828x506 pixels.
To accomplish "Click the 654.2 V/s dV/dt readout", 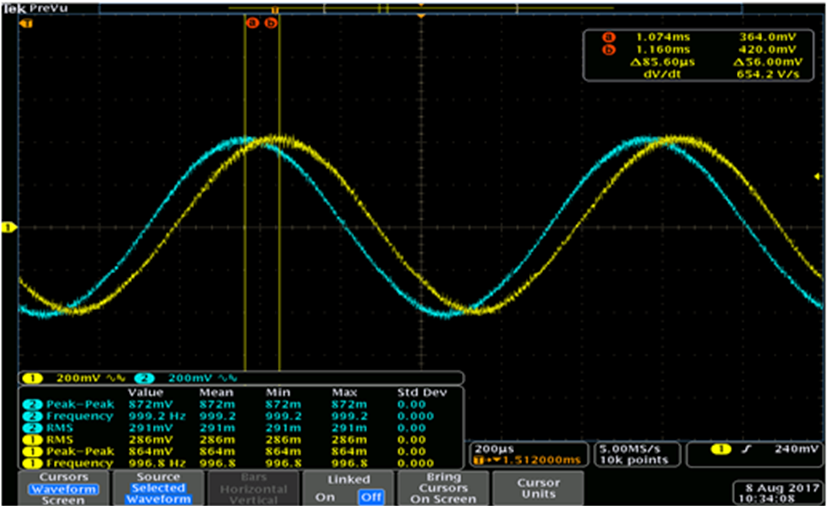I will pyautogui.click(x=768, y=74).
